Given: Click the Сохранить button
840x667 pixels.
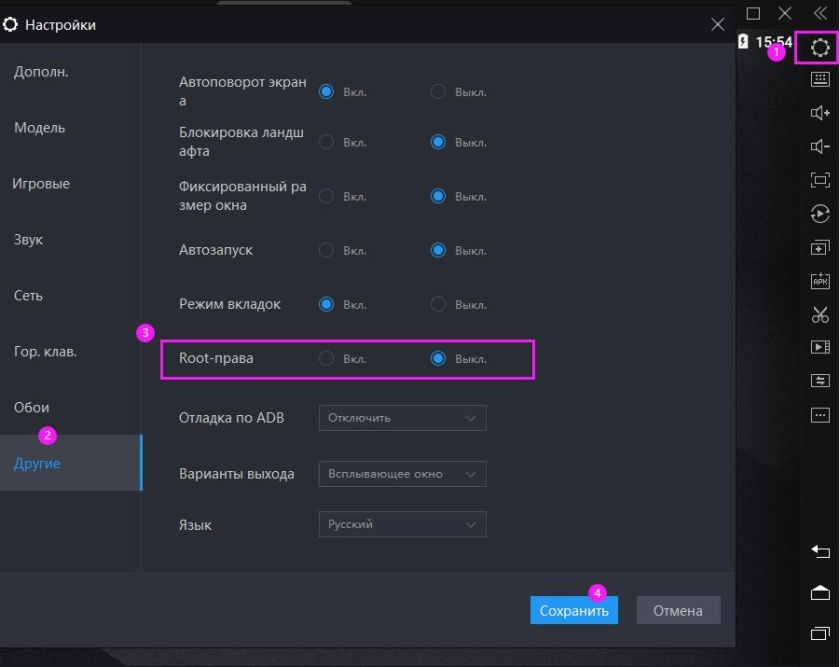Looking at the screenshot, I should [x=574, y=611].
